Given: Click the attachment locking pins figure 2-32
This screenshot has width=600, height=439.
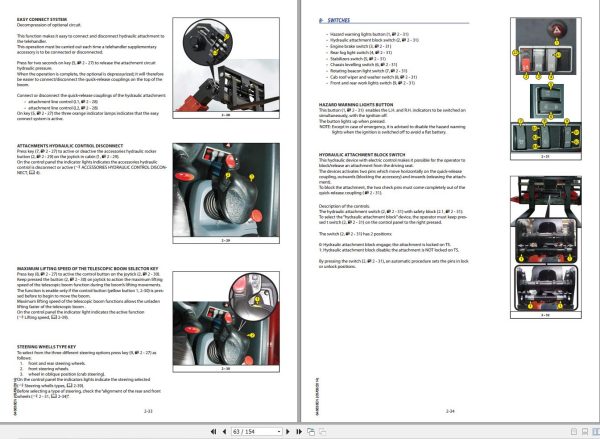Looking at the screenshot, I should point(546,247).
